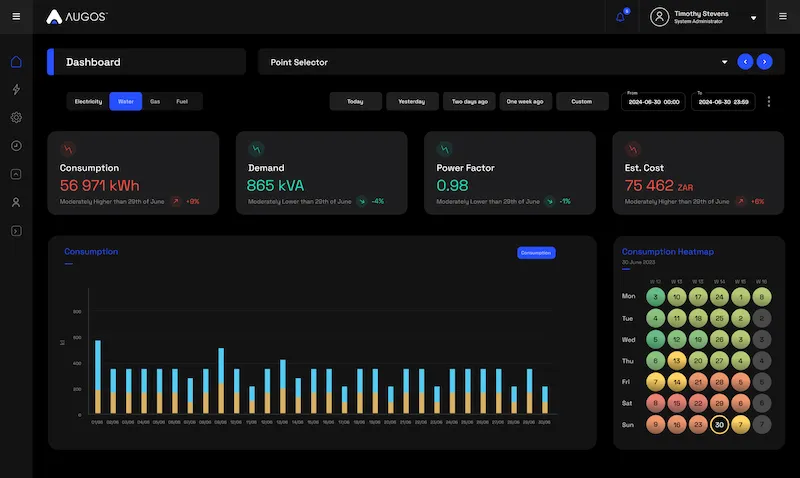Click the down arrow beside -4%
This screenshot has height=478, width=800.
point(362,202)
